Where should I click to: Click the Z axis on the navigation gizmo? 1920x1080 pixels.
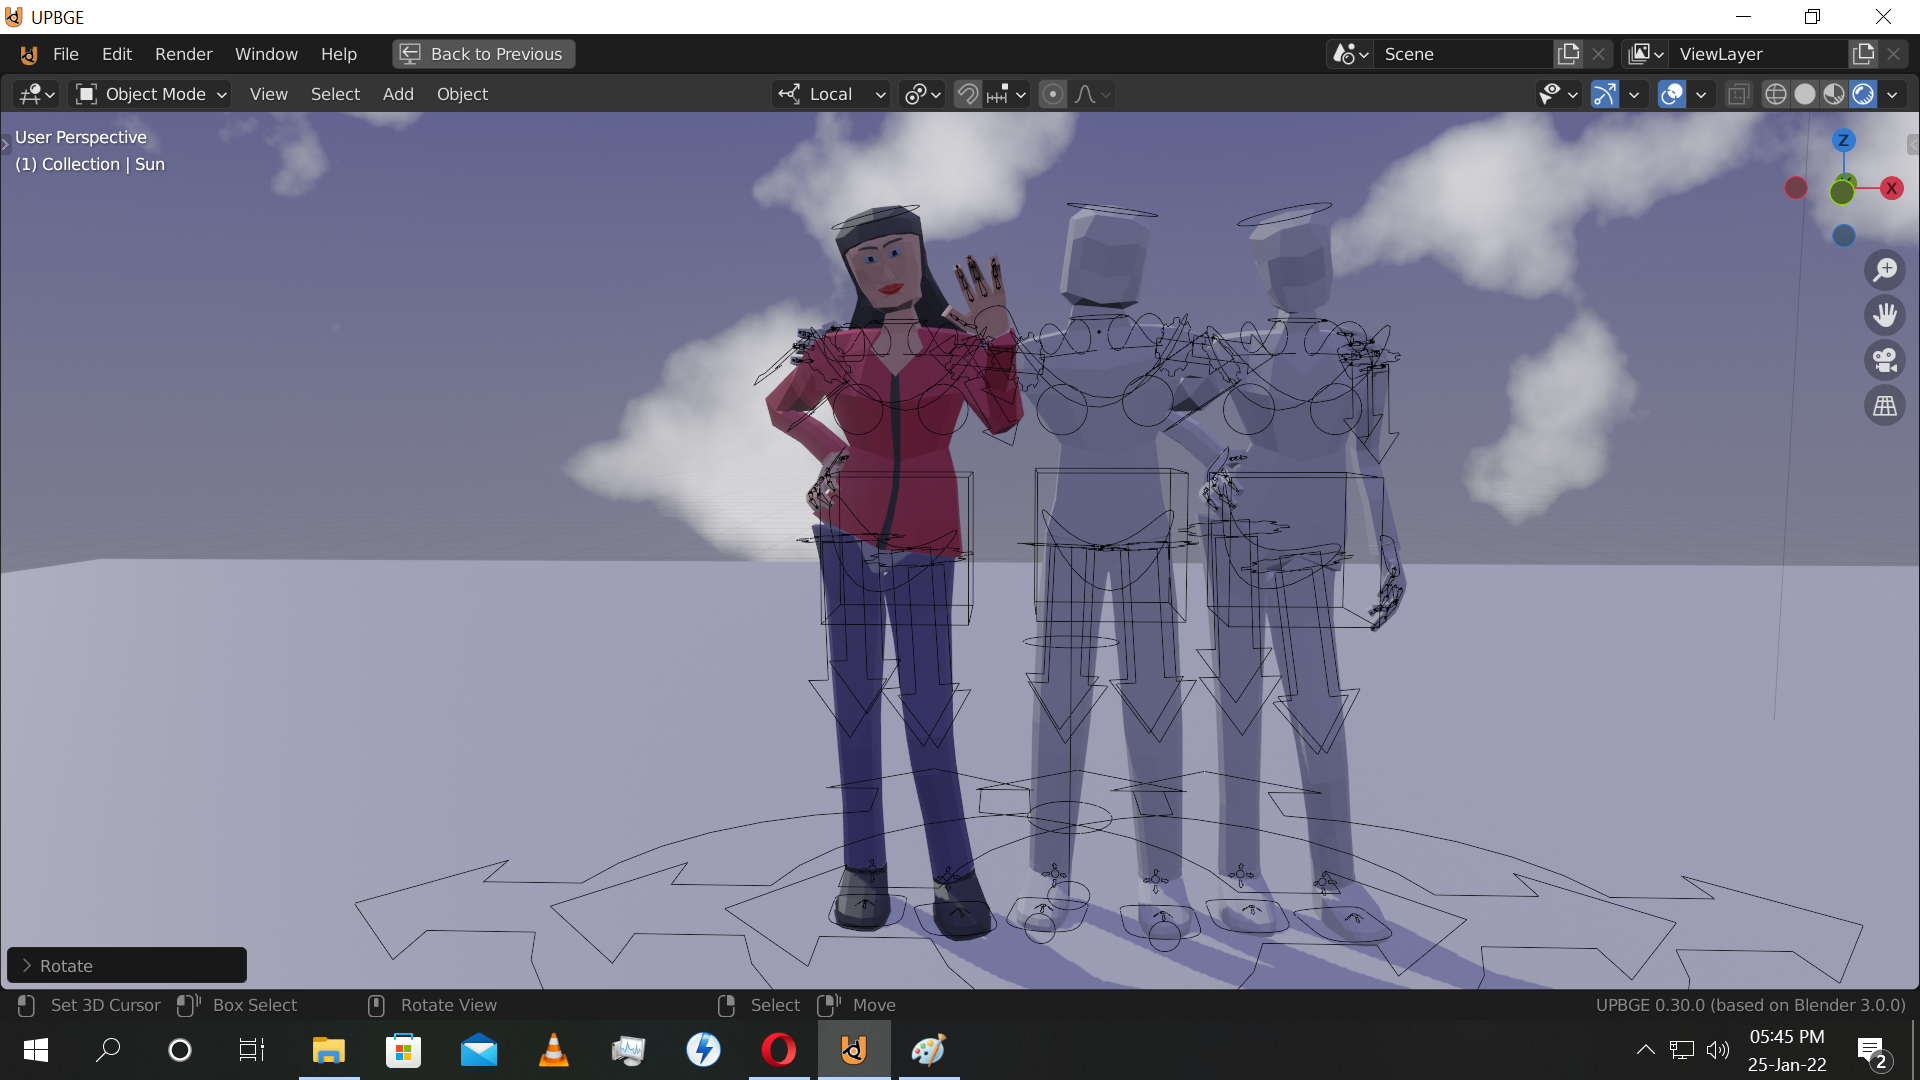click(1844, 140)
